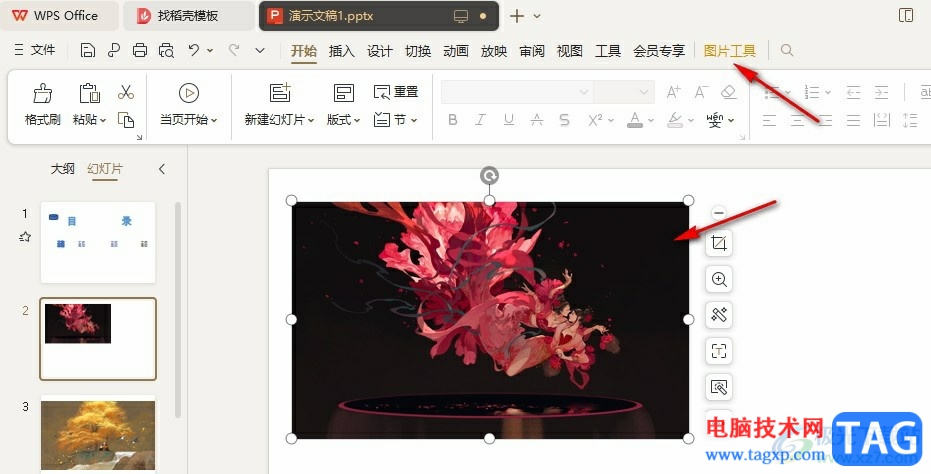The image size is (931, 474).
Task: Open new tab with plus button
Action: [x=517, y=16]
